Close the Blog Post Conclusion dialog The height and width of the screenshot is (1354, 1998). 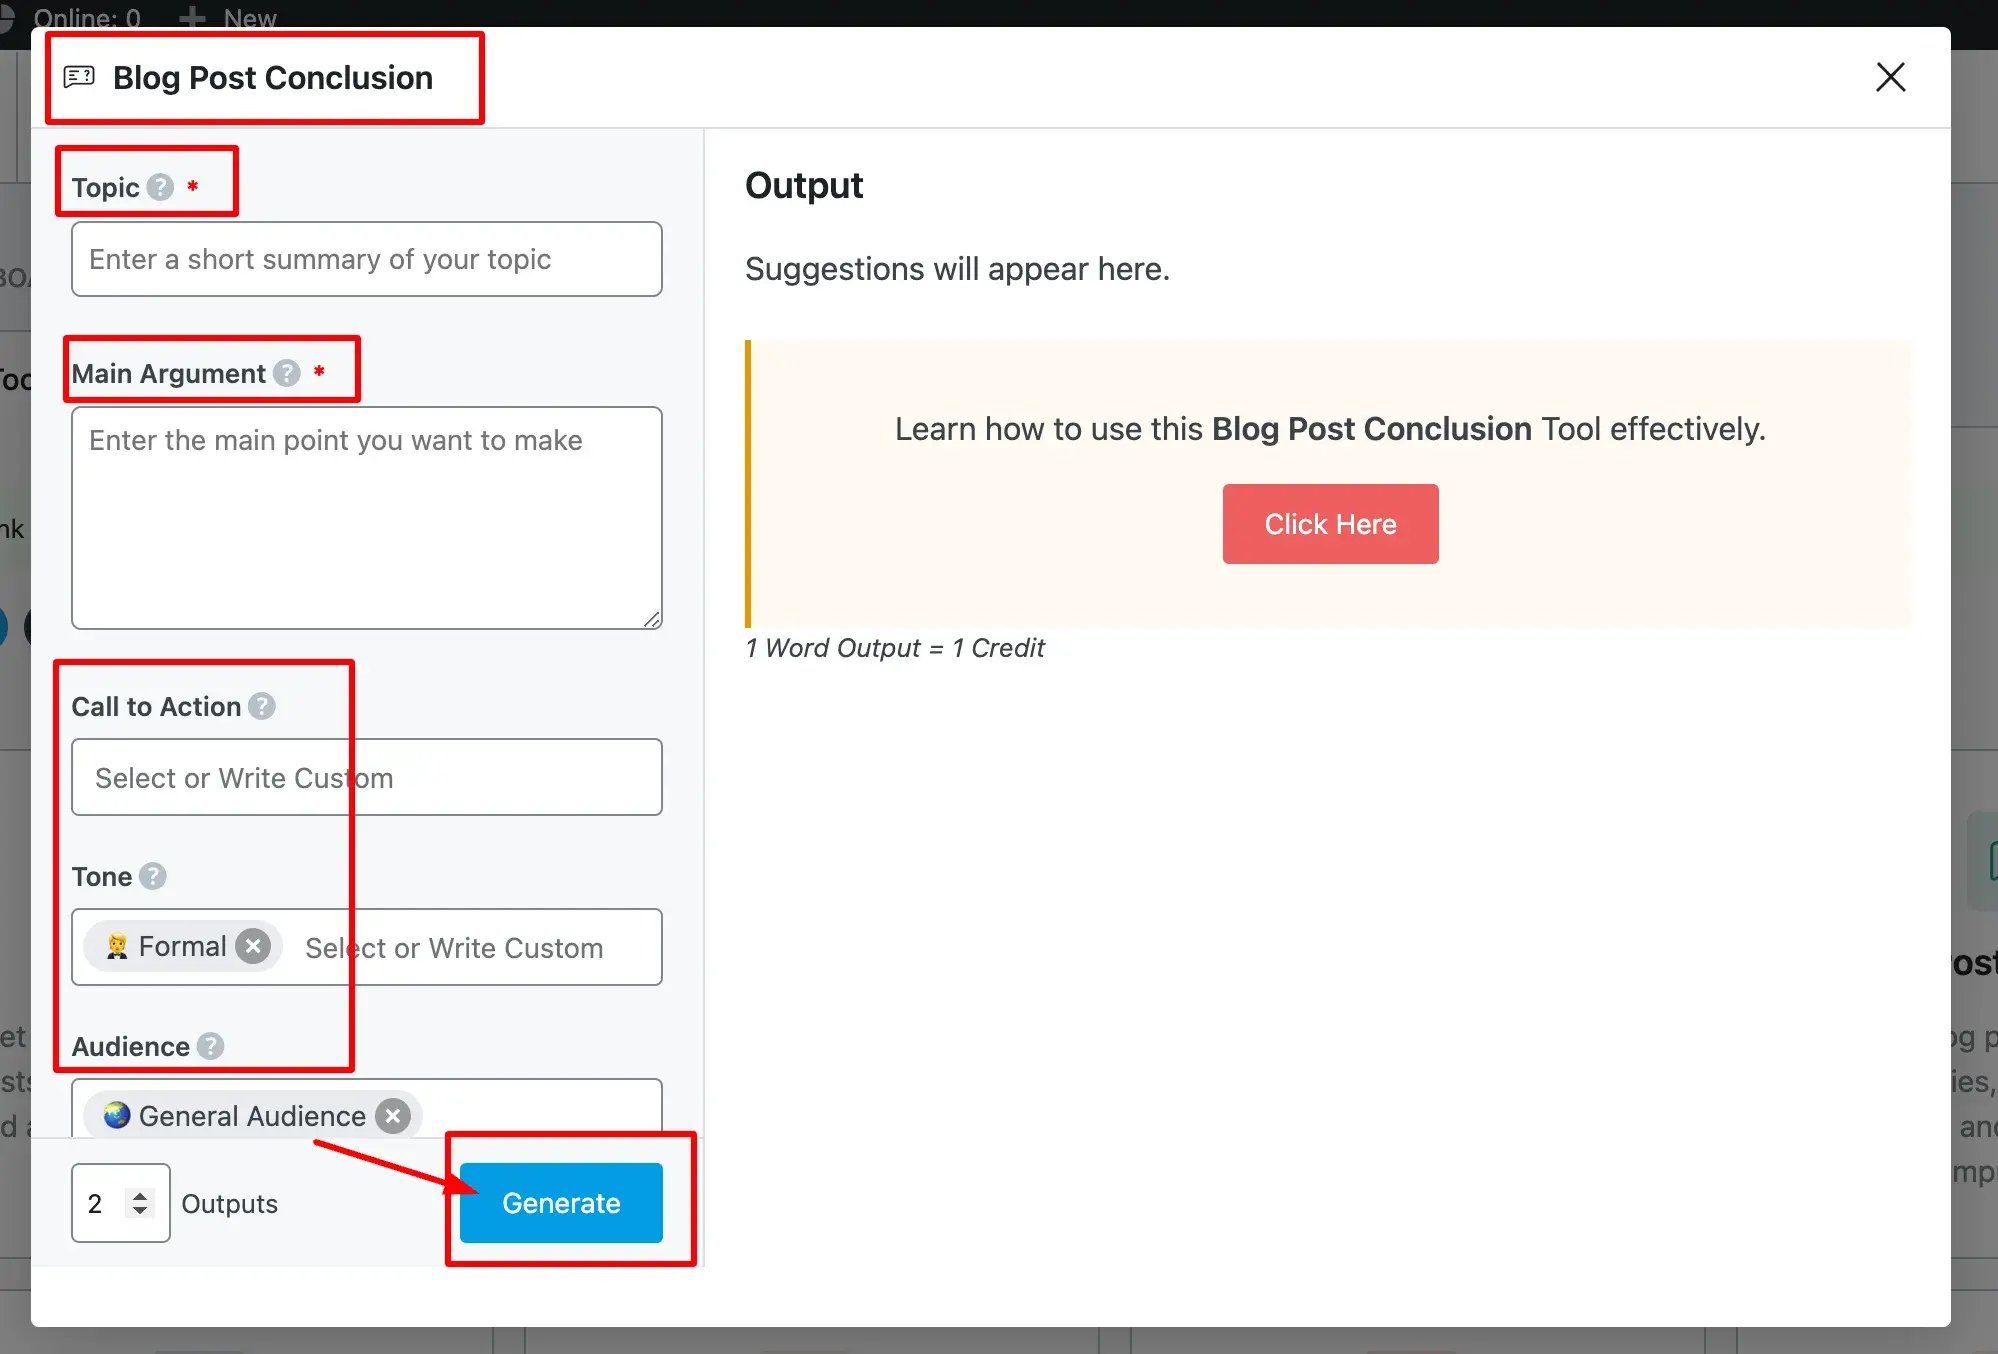coord(1890,77)
